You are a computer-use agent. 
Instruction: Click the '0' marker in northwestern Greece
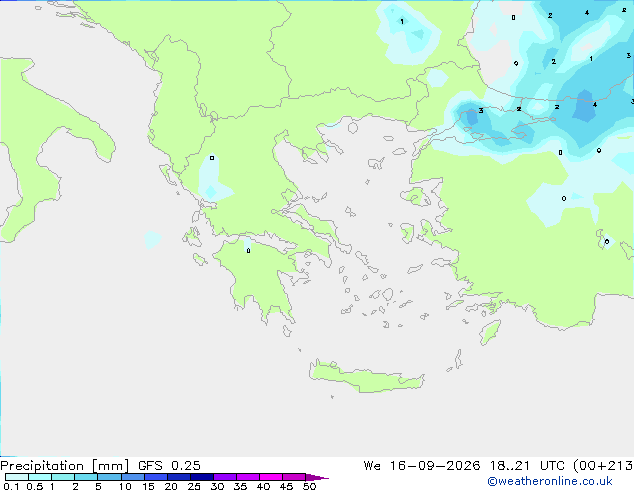click(212, 158)
